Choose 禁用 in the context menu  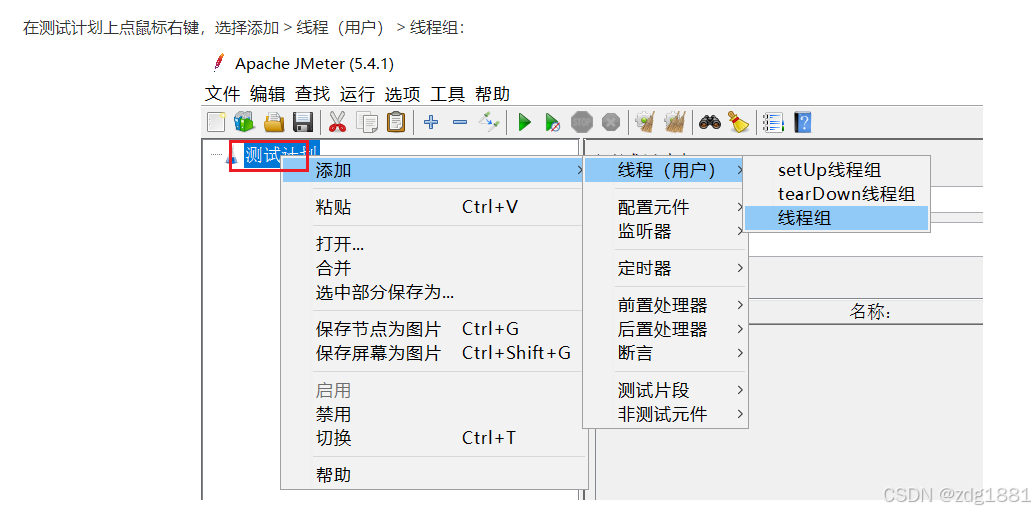tap(434, 414)
